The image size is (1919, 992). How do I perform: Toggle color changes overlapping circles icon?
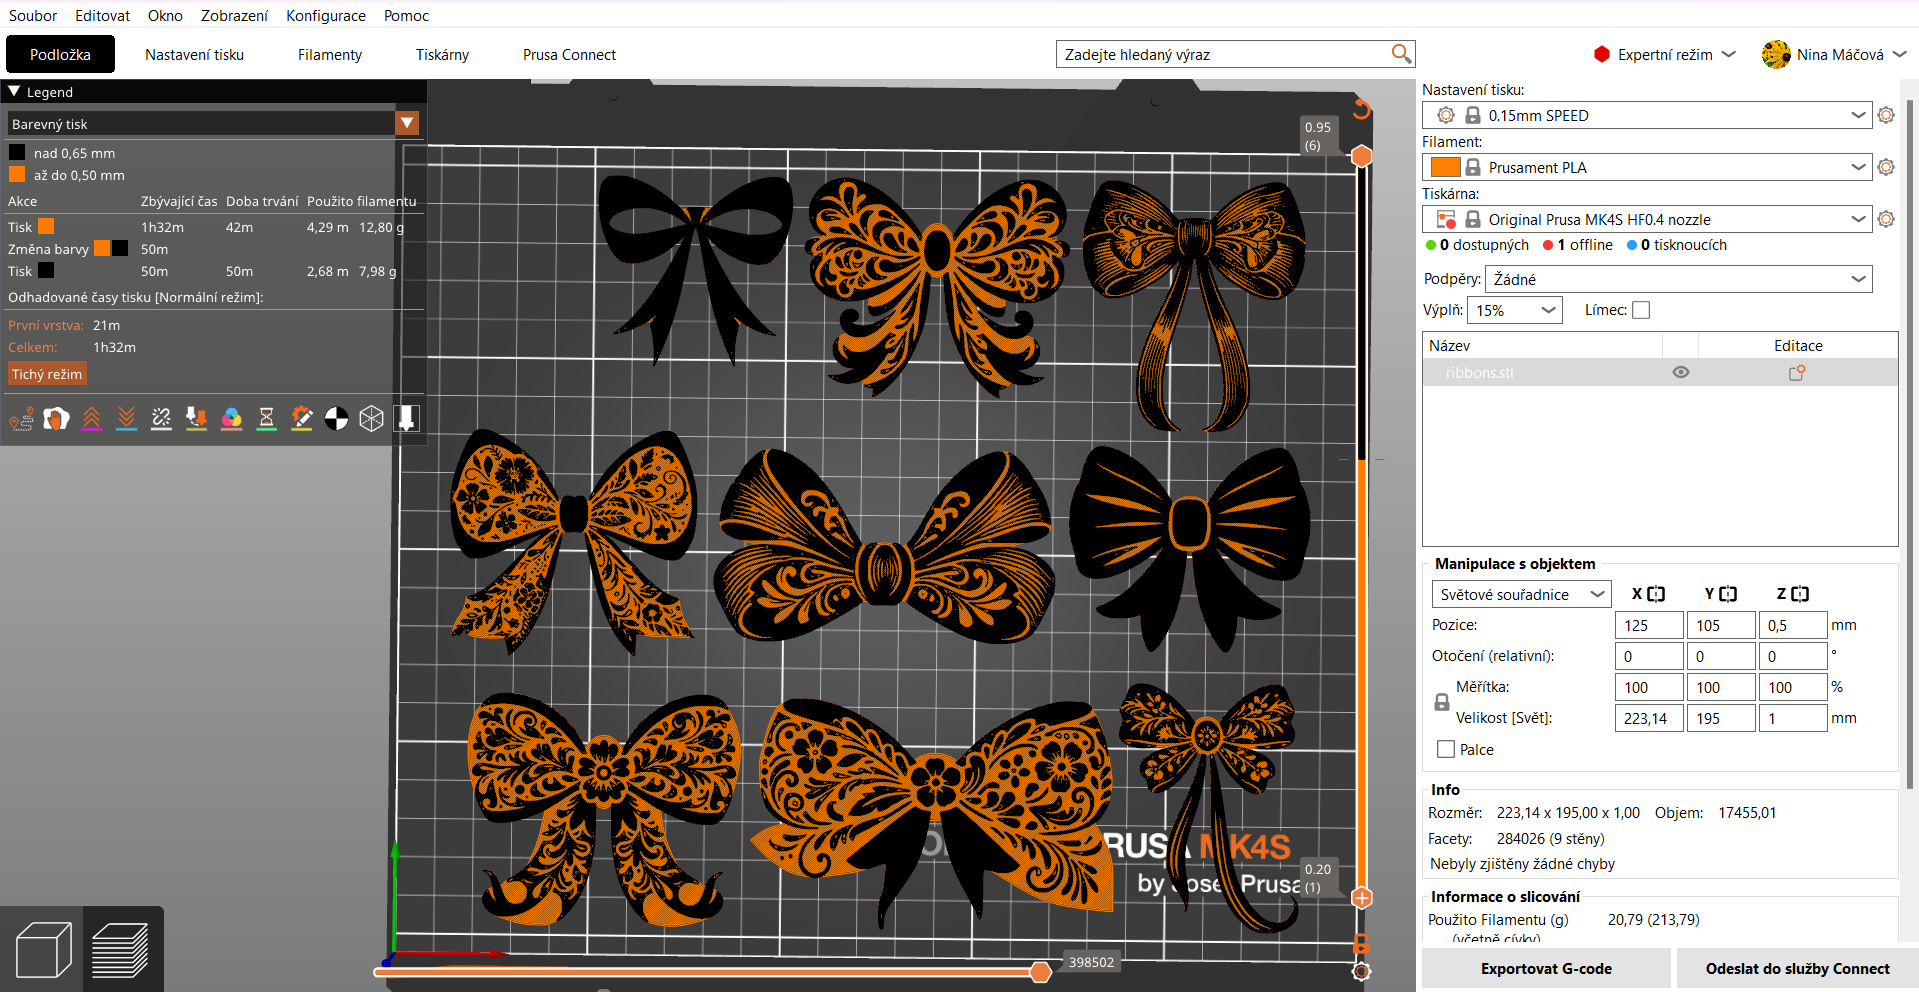point(231,419)
